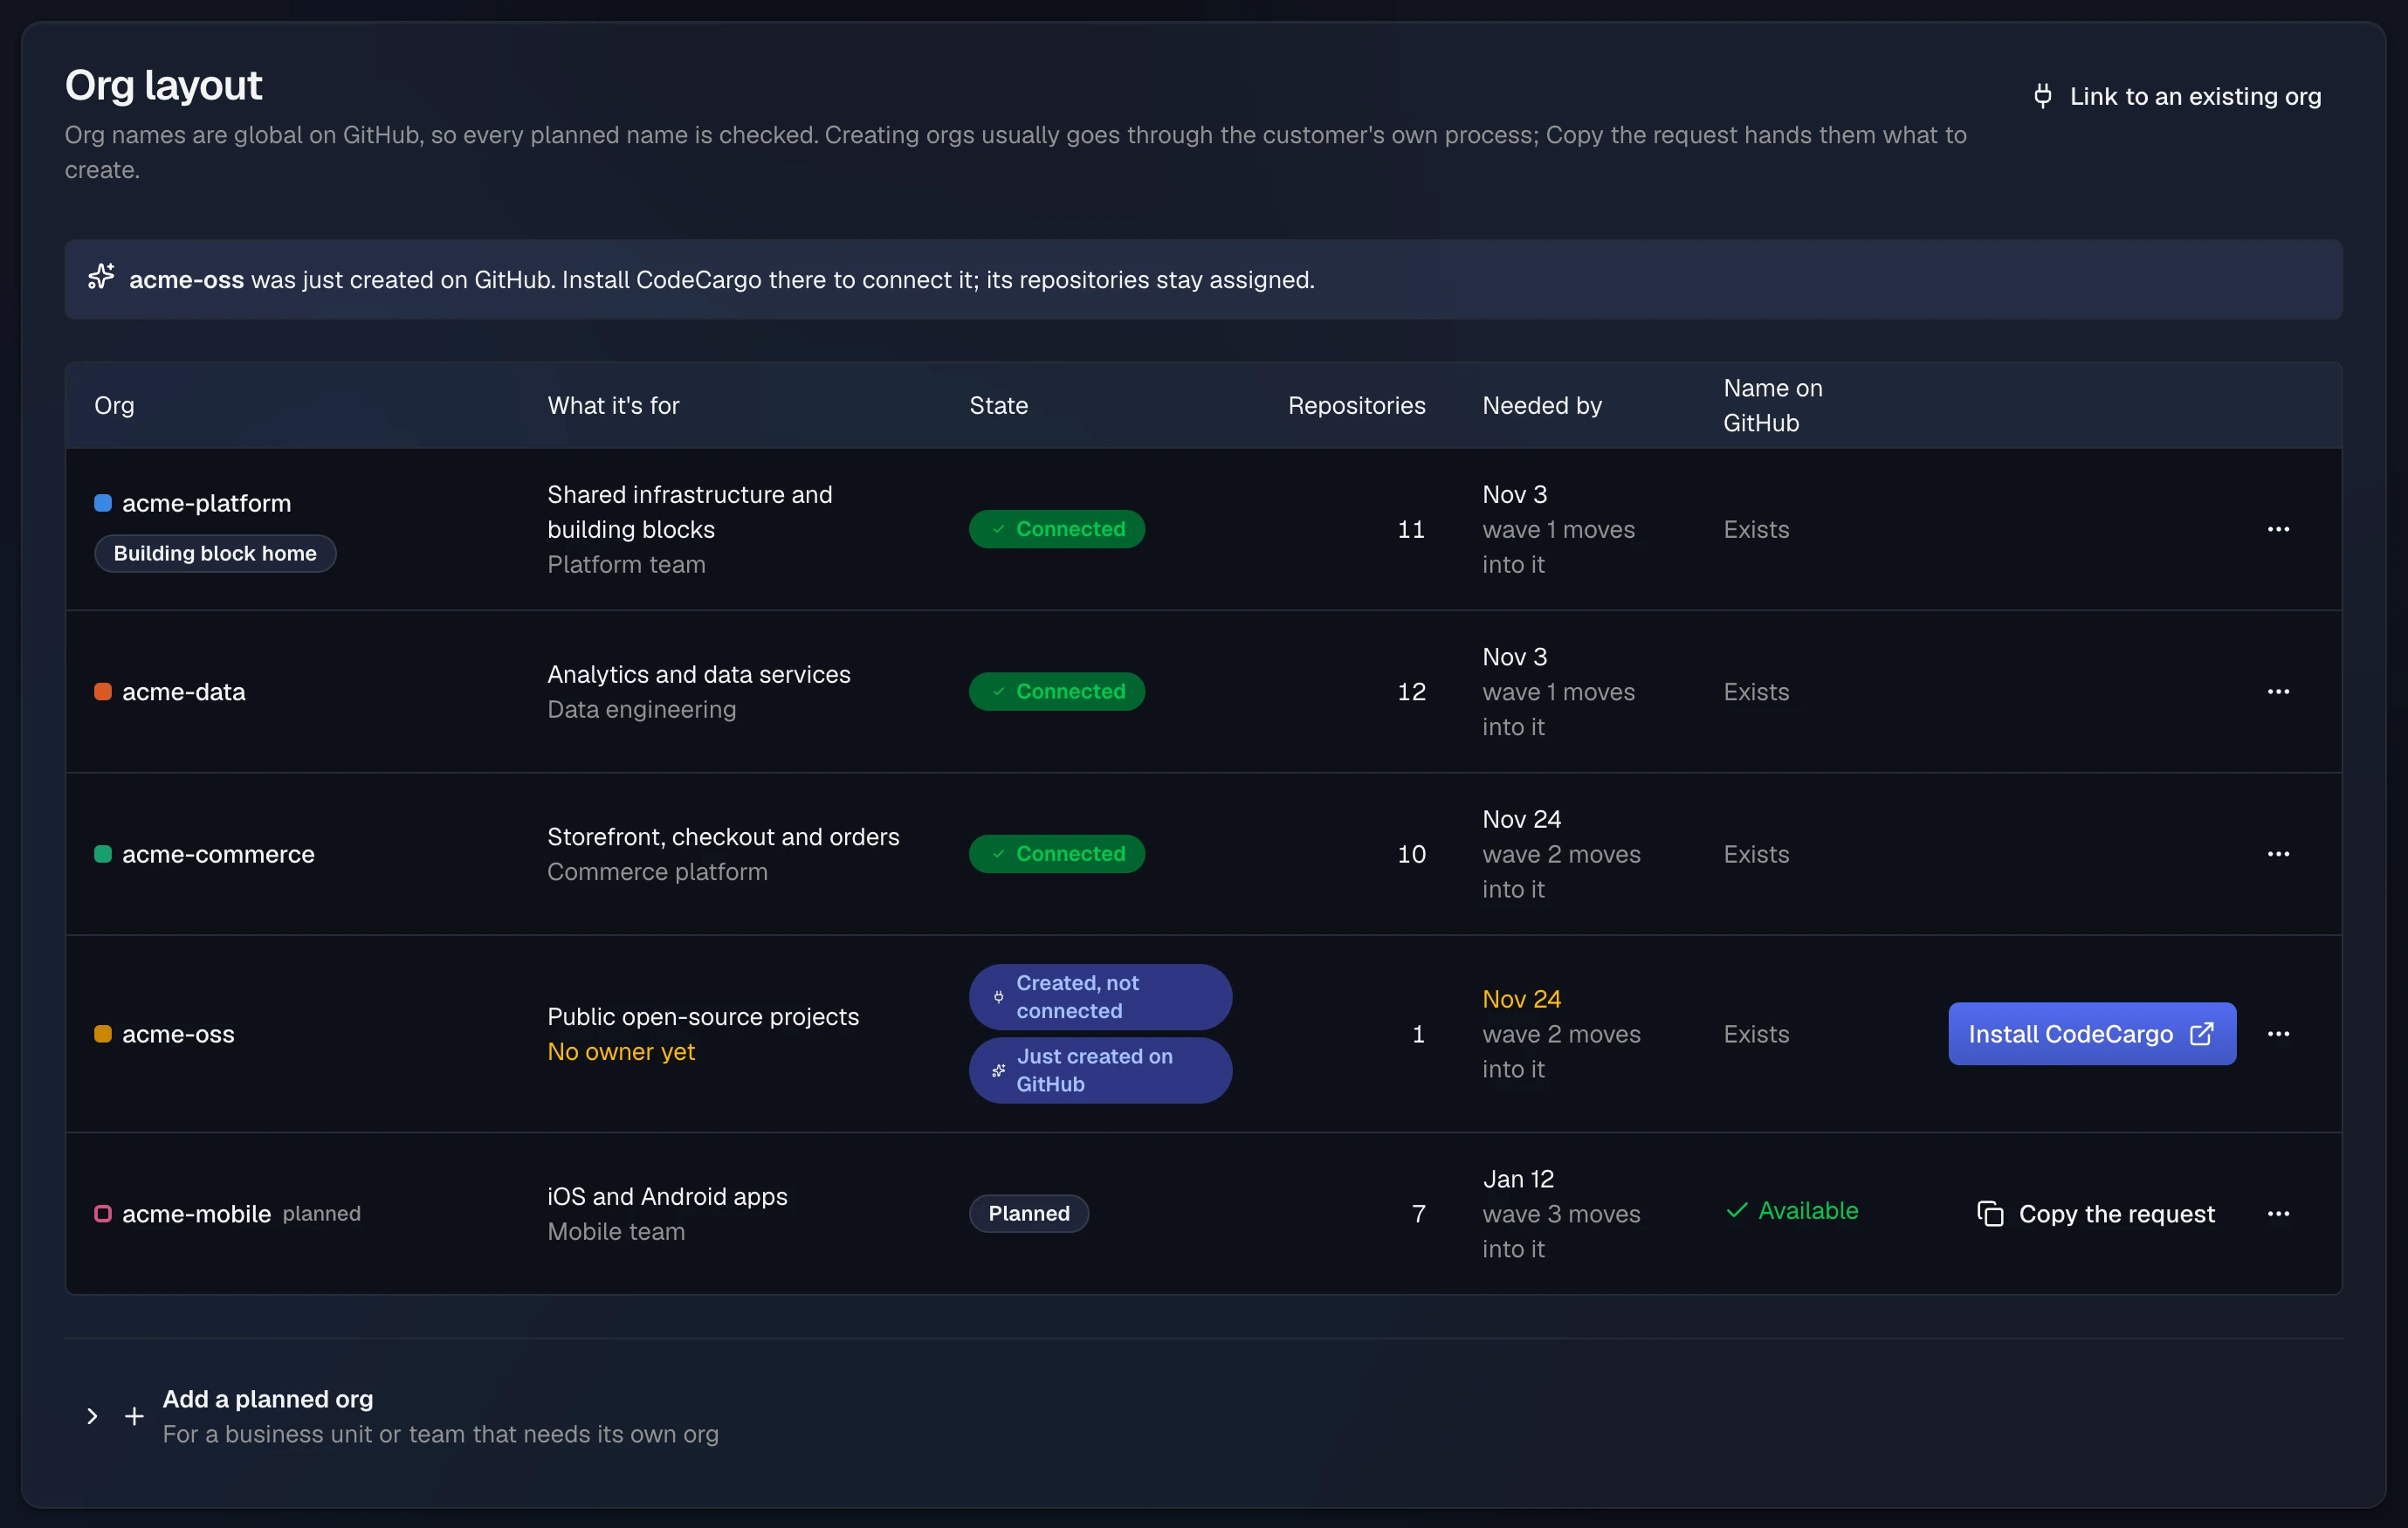Click the blue color swatch for acme-platform
This screenshot has width=2408, height=1528.
pyautogui.click(x=102, y=503)
